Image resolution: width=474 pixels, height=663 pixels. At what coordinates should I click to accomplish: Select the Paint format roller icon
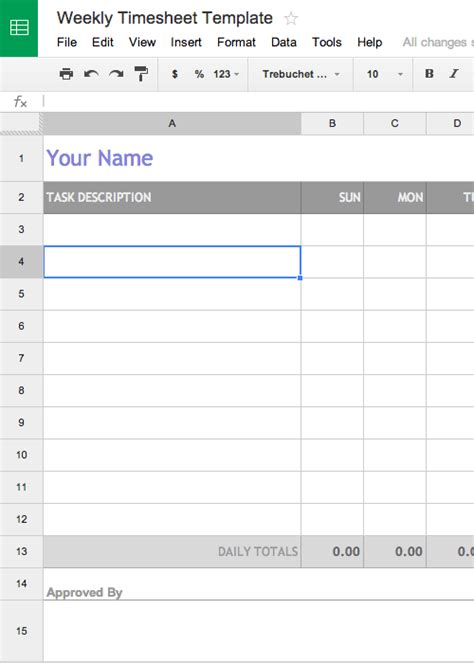click(x=141, y=74)
